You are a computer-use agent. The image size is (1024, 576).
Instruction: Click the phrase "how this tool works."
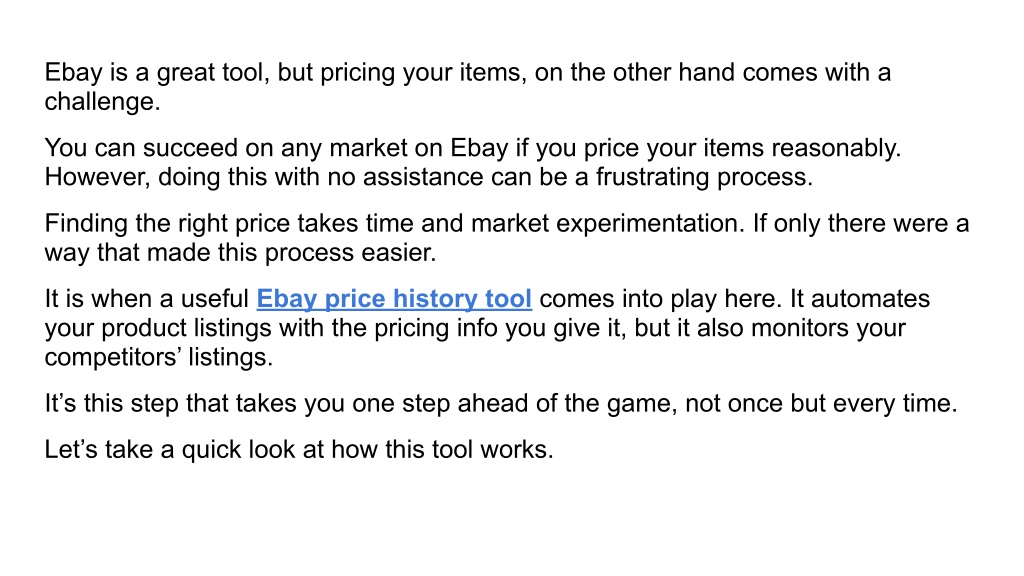[x=442, y=450]
